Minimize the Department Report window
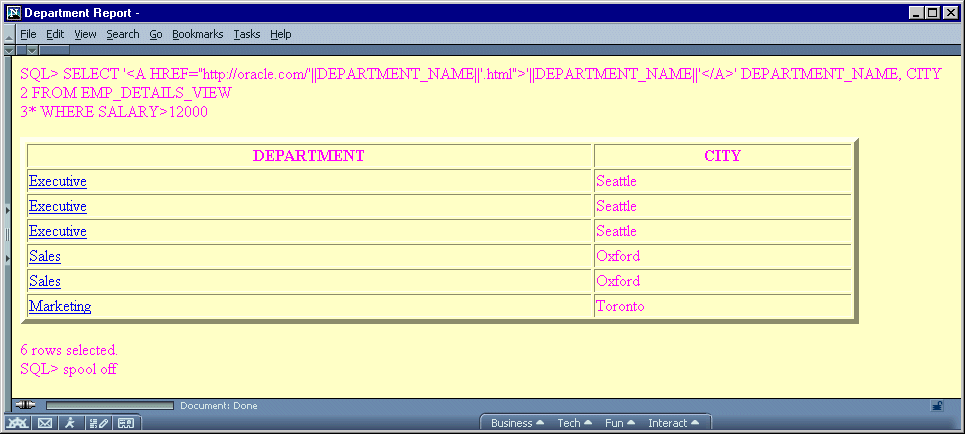The image size is (965, 434). [916, 12]
